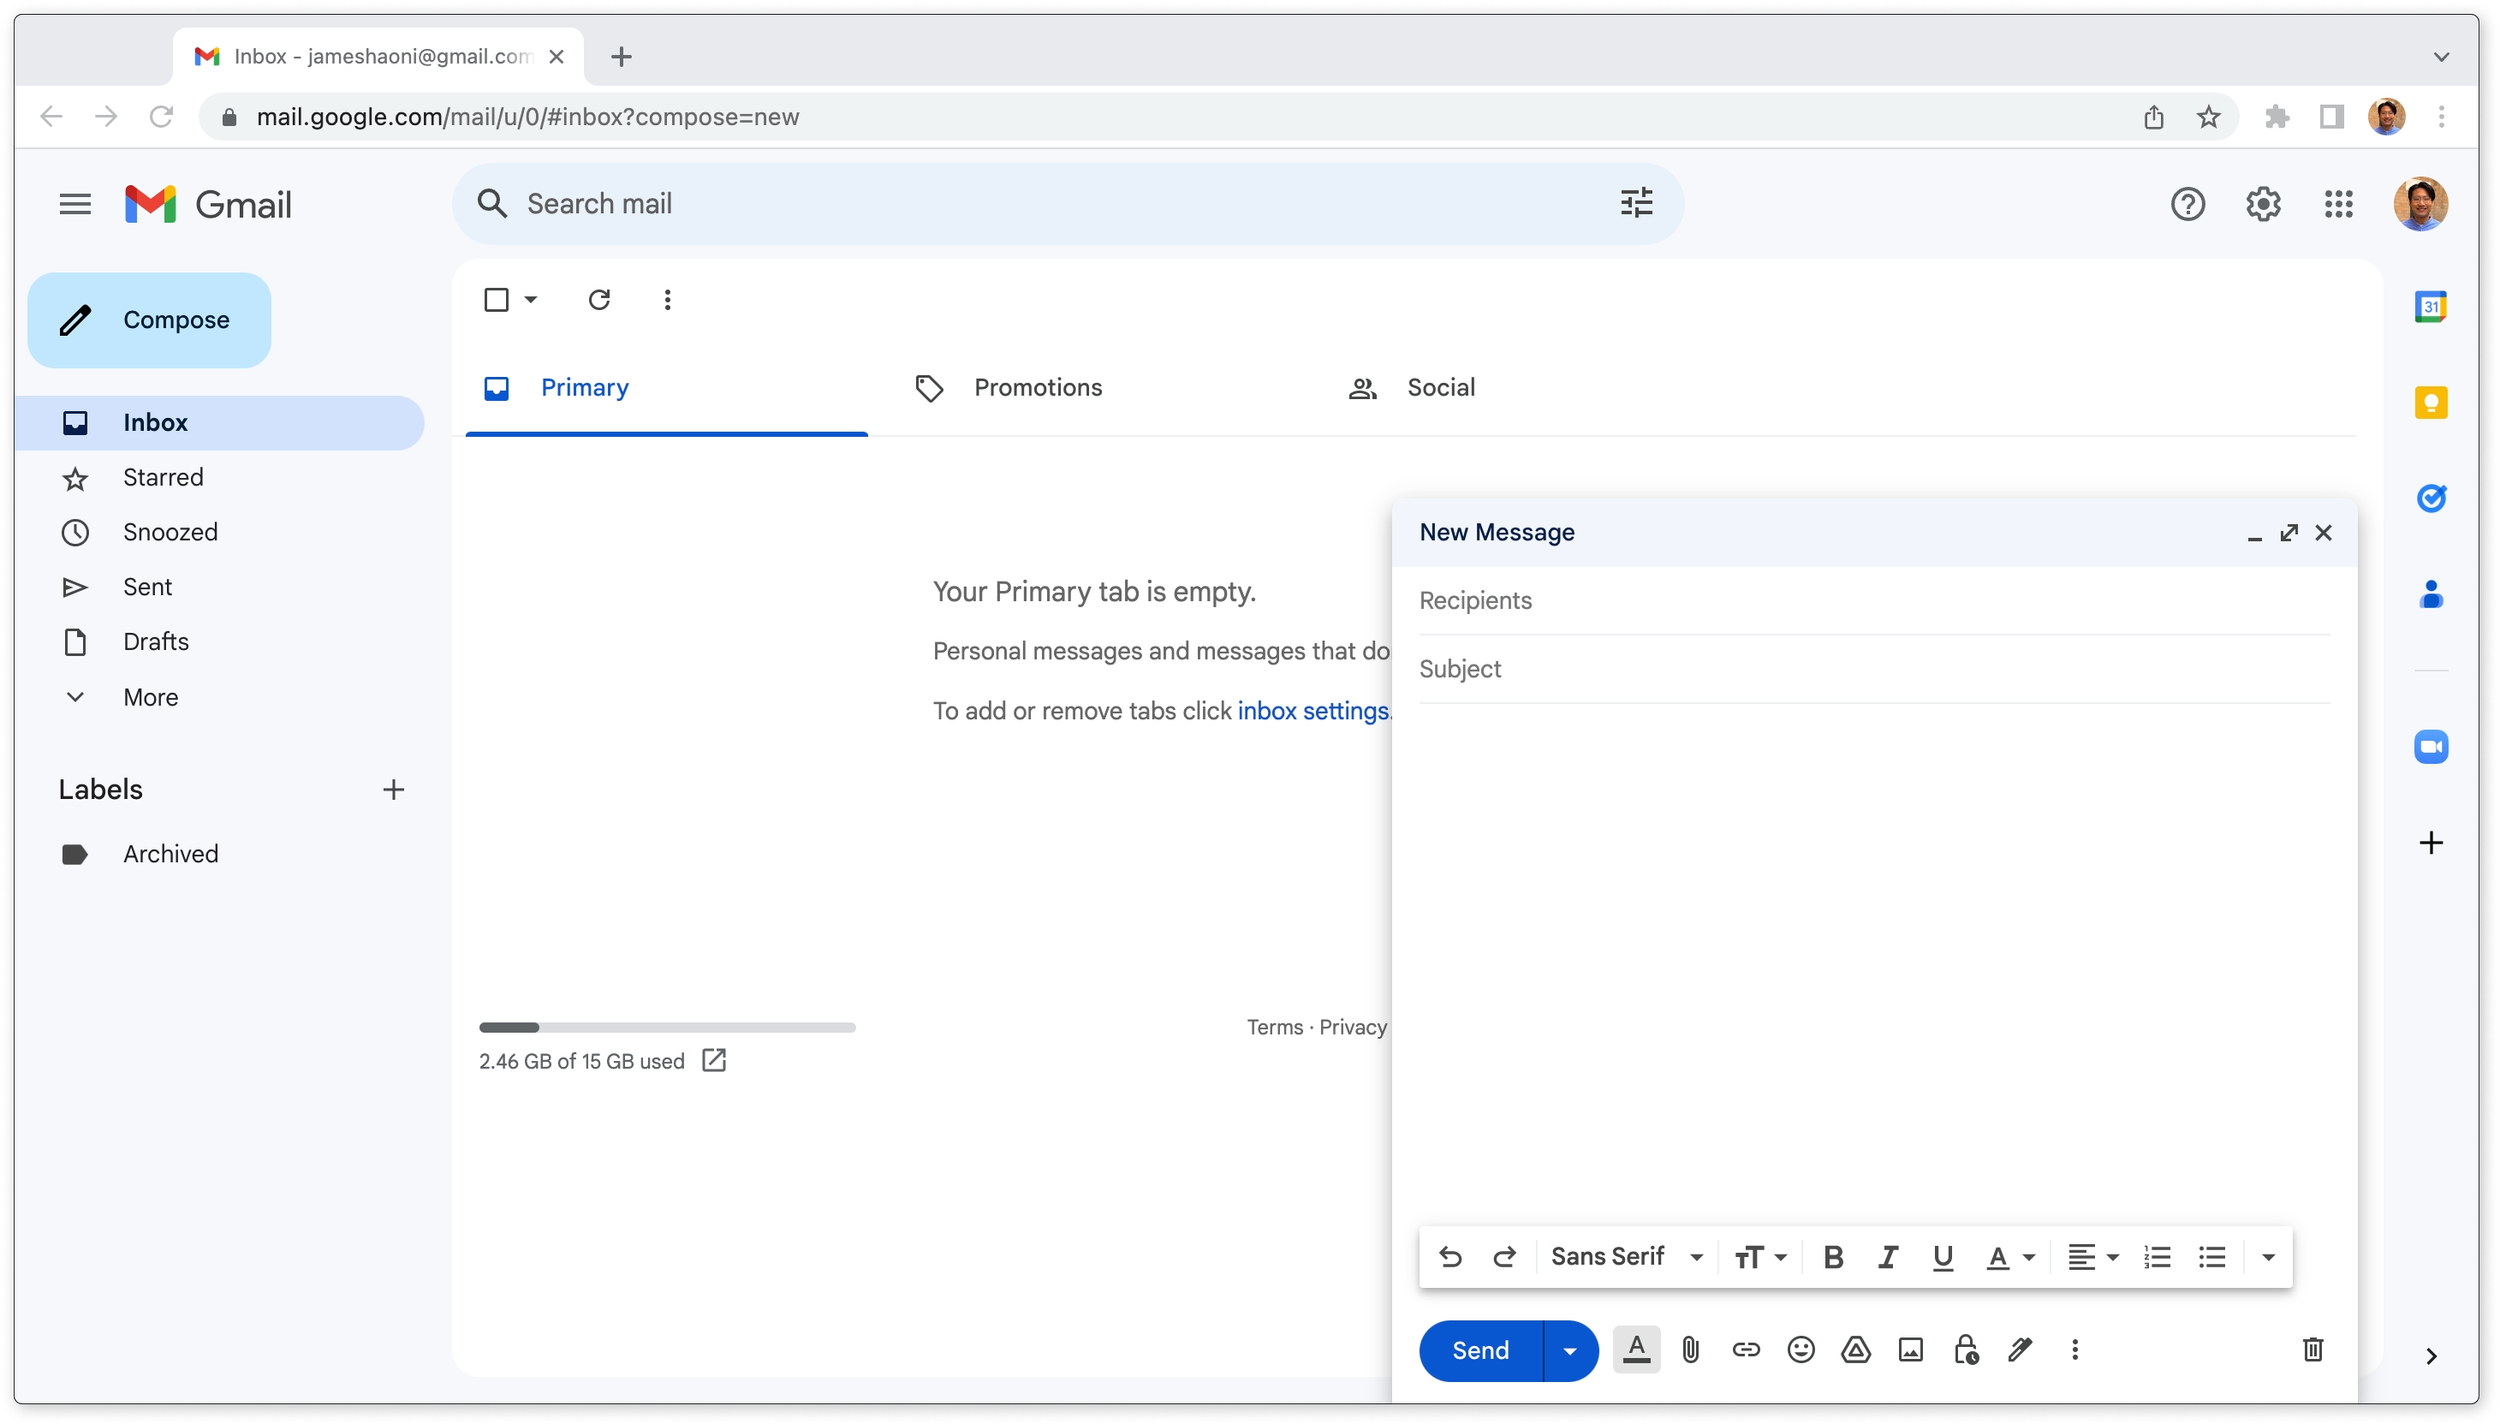The image size is (2500, 1425).
Task: Open the emoji picker in compose
Action: tap(1800, 1350)
